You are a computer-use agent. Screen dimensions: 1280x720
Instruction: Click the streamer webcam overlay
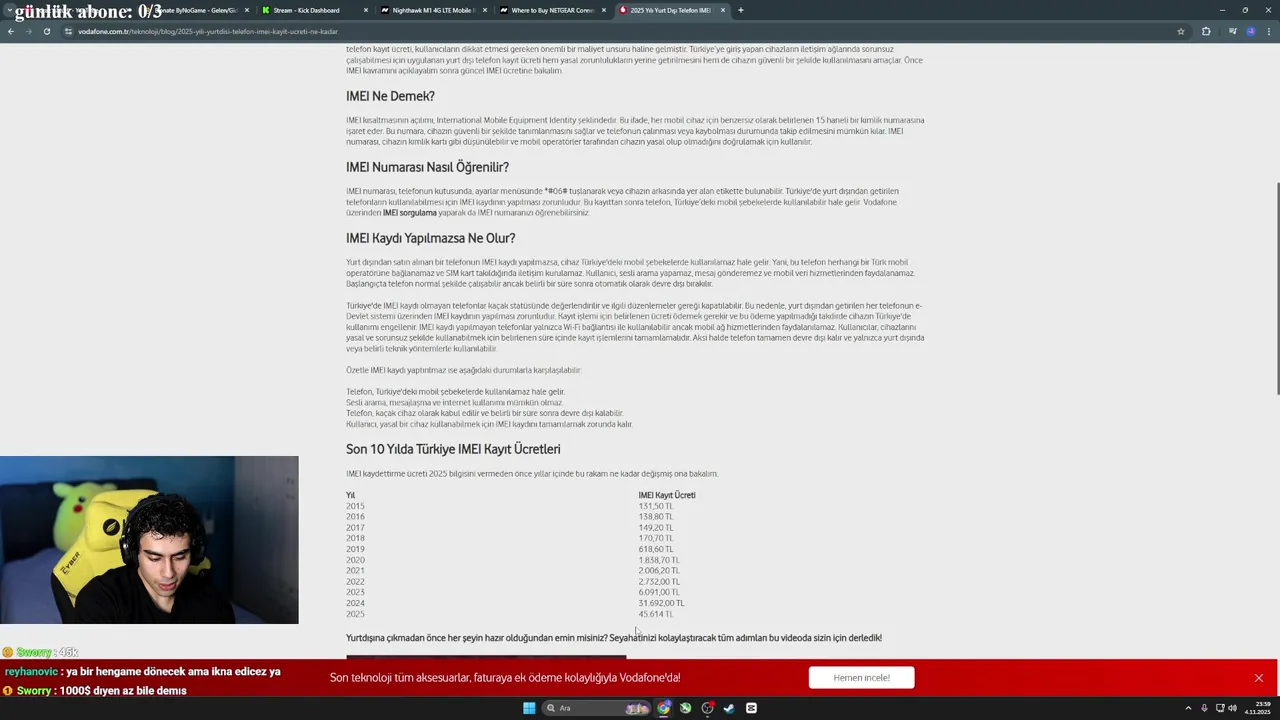(149, 540)
